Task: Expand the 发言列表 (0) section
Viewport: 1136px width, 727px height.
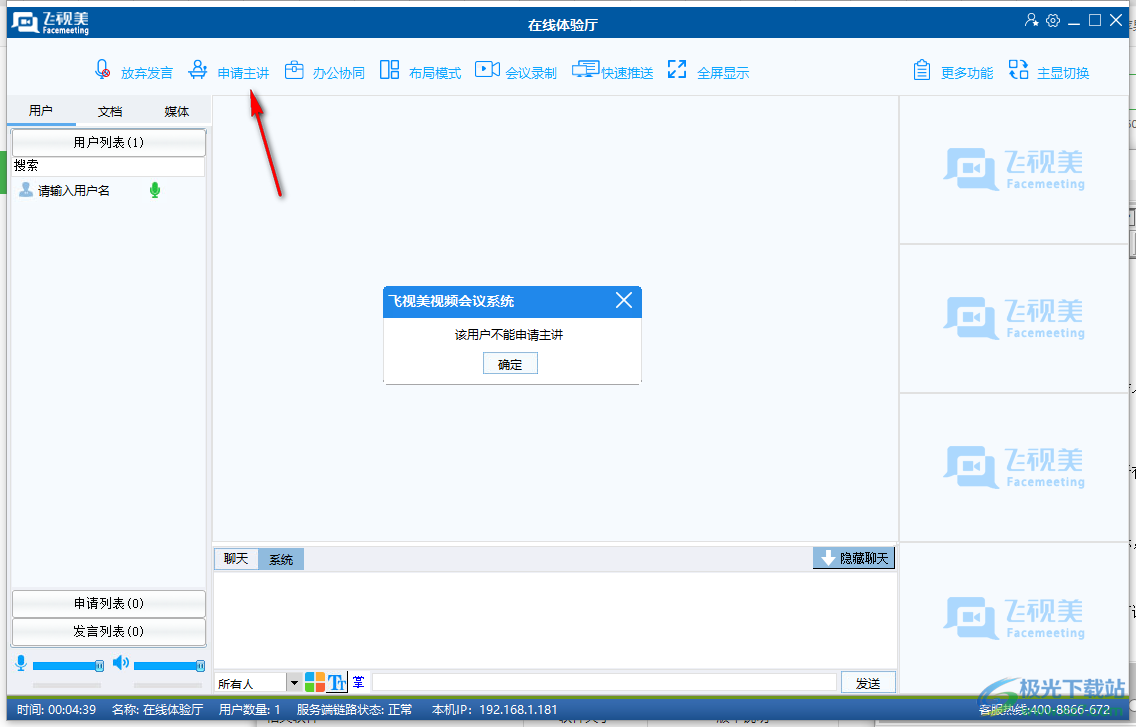Action: [x=108, y=632]
